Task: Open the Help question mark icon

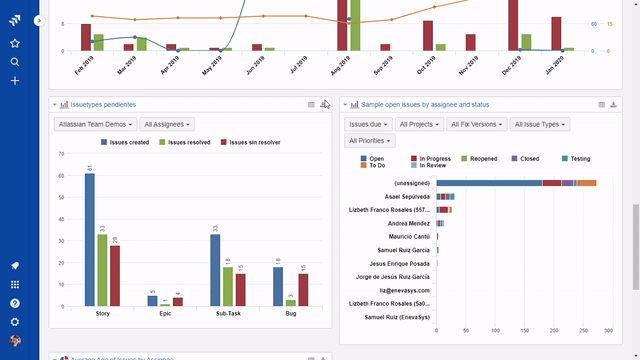Action: (x=15, y=303)
